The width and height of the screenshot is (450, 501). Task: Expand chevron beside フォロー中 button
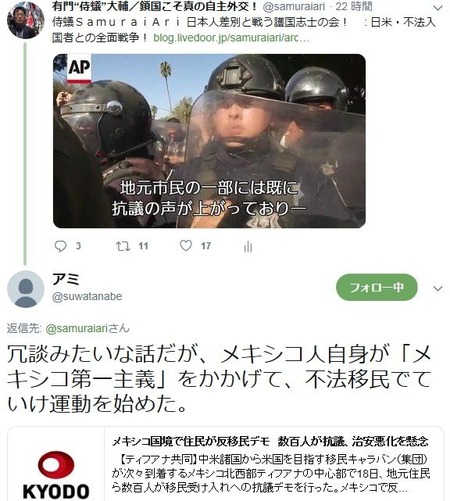pyautogui.click(x=438, y=288)
